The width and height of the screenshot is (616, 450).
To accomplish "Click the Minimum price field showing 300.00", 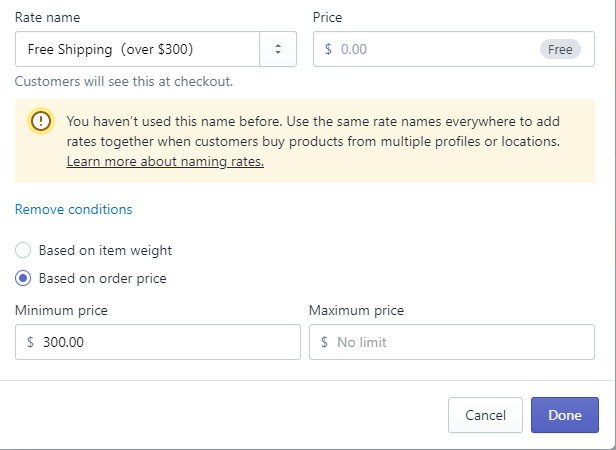I will 160,342.
